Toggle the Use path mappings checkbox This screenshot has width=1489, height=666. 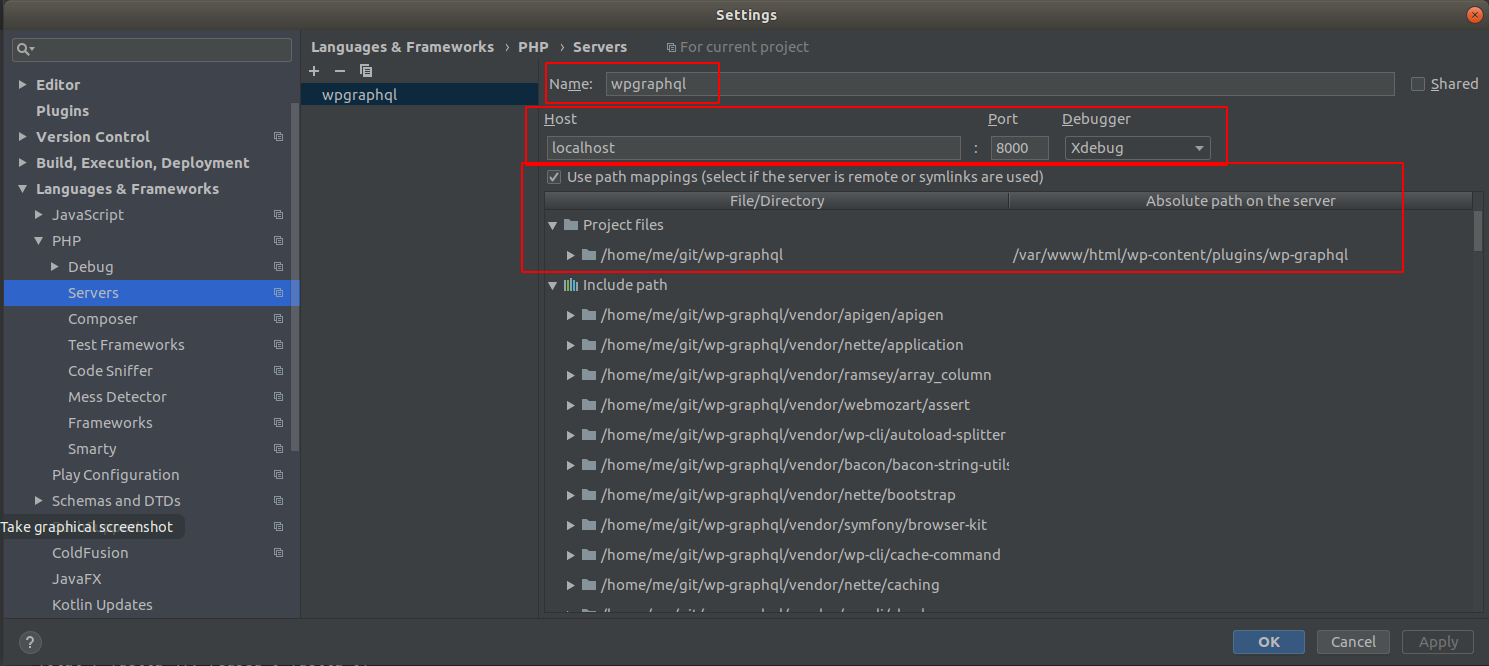coord(554,177)
